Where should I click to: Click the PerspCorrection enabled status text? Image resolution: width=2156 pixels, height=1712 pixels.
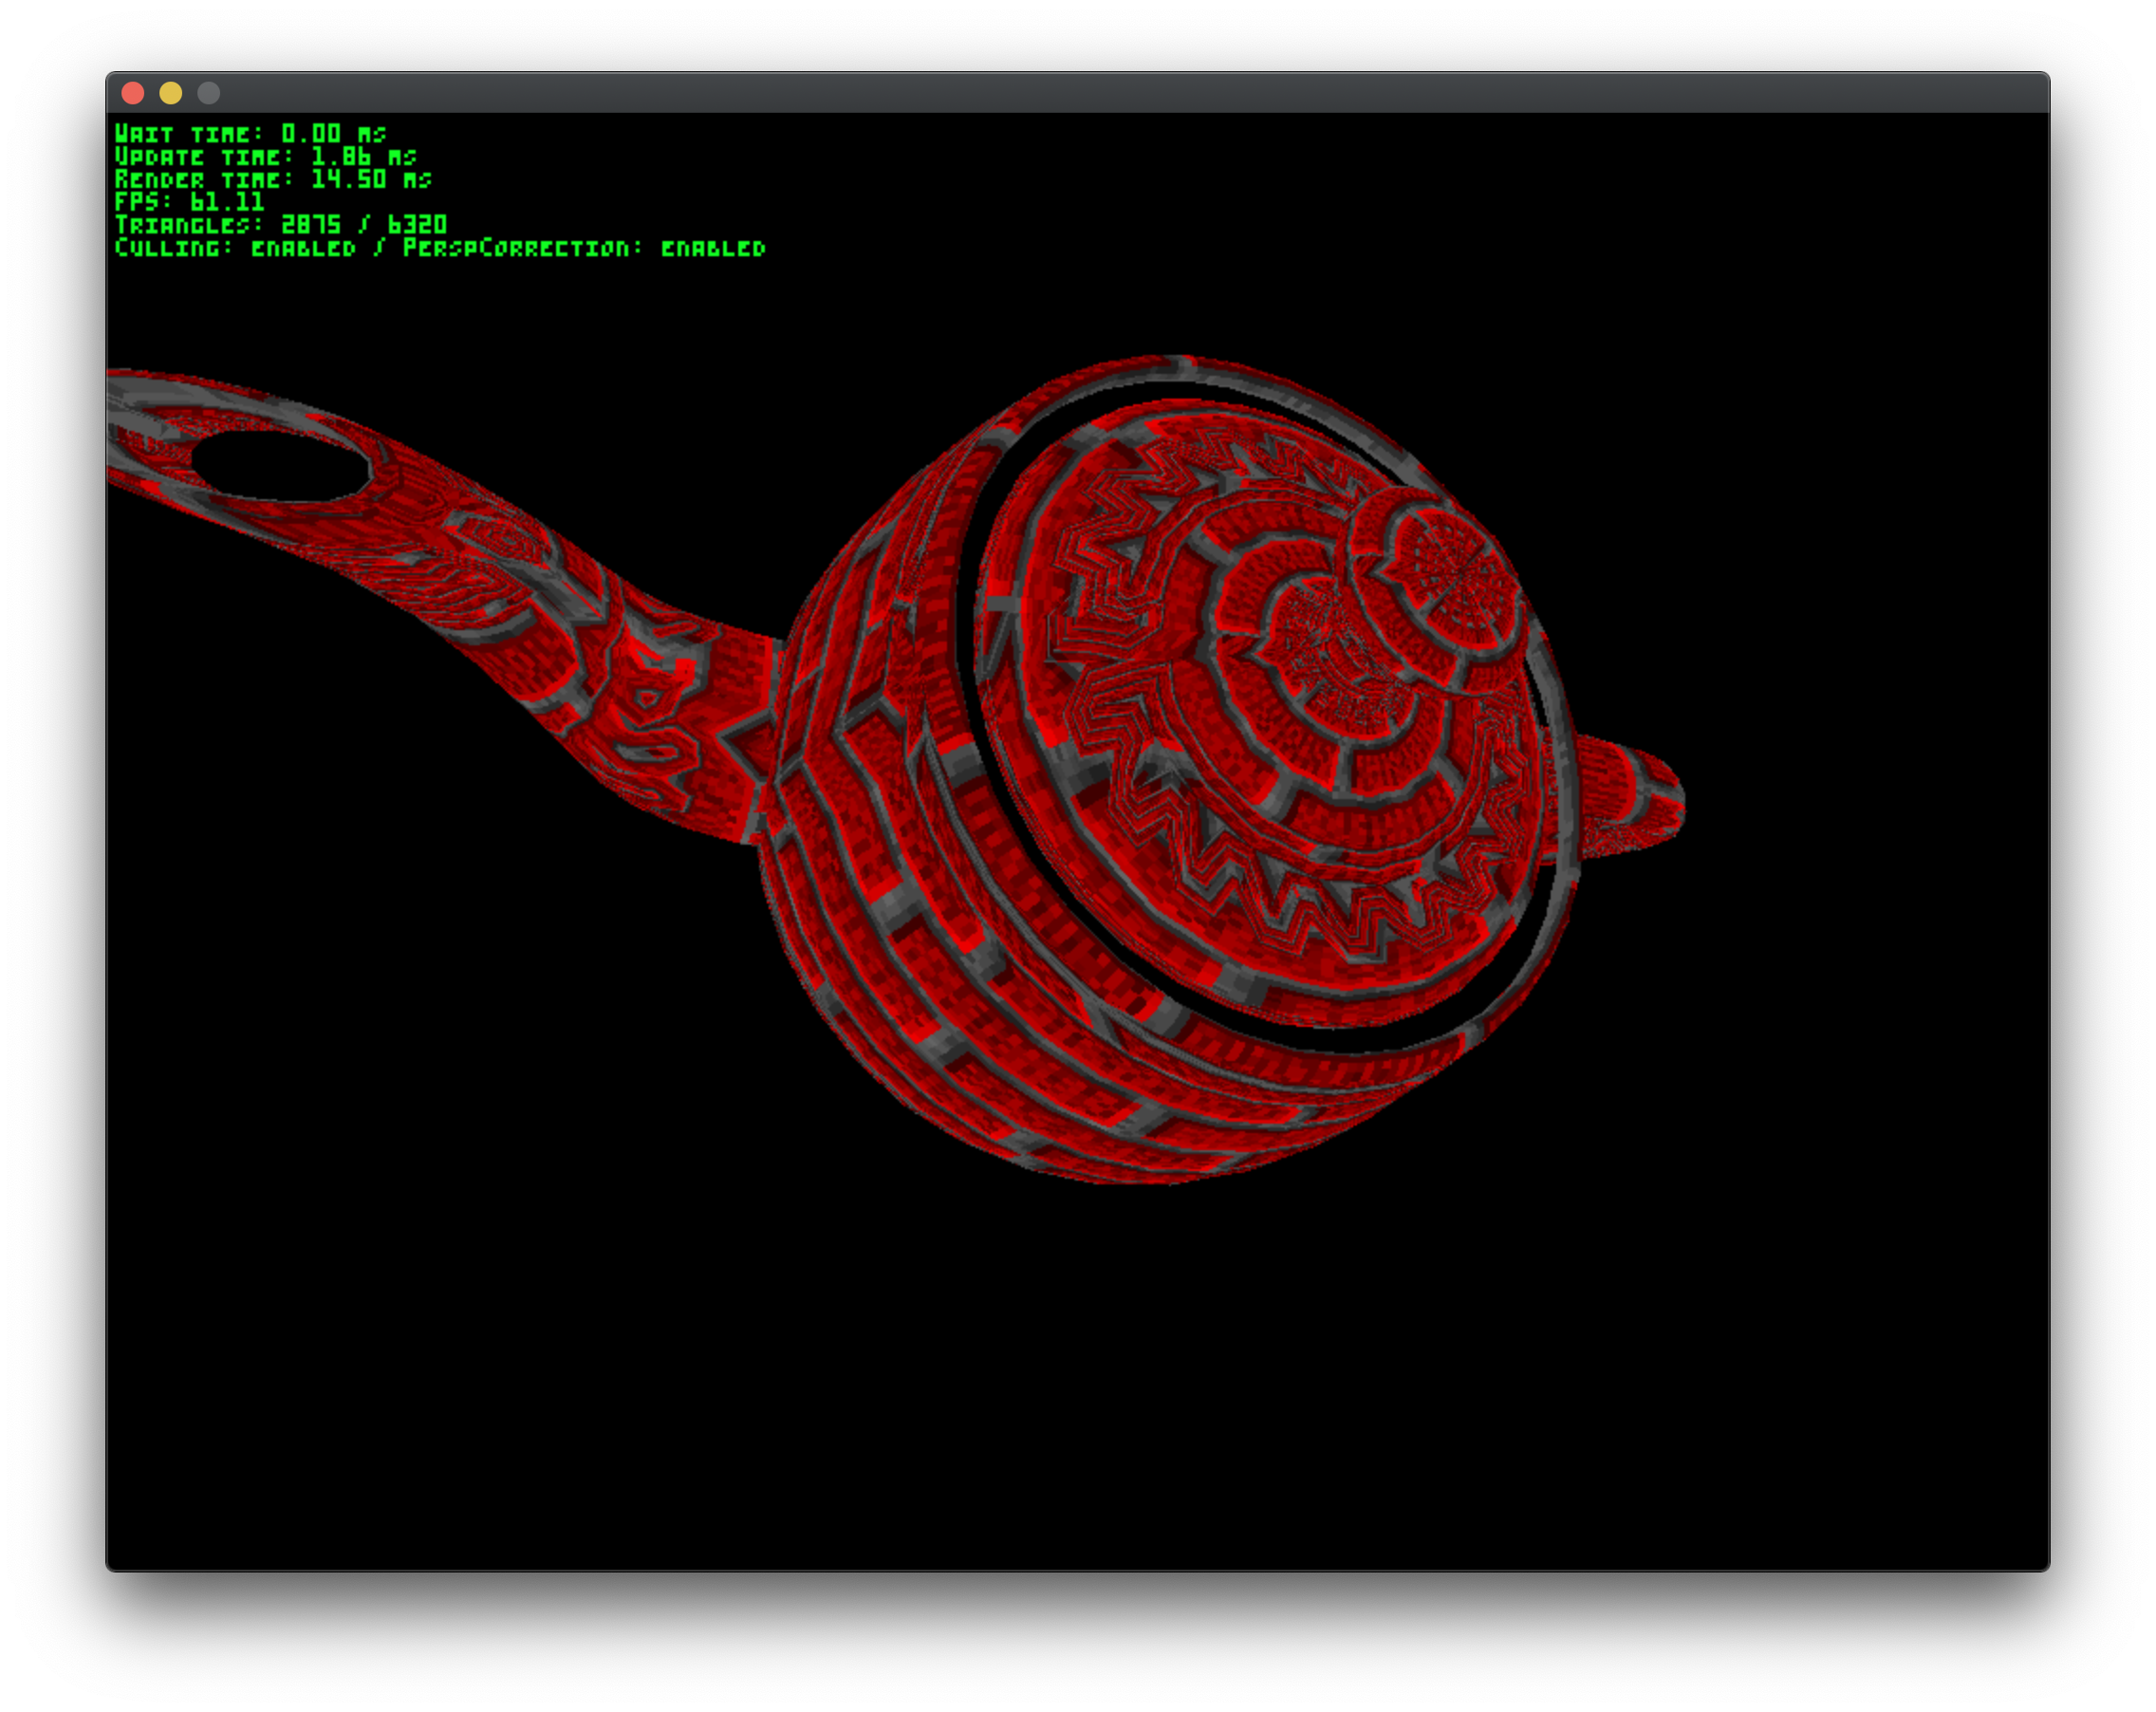coord(584,248)
